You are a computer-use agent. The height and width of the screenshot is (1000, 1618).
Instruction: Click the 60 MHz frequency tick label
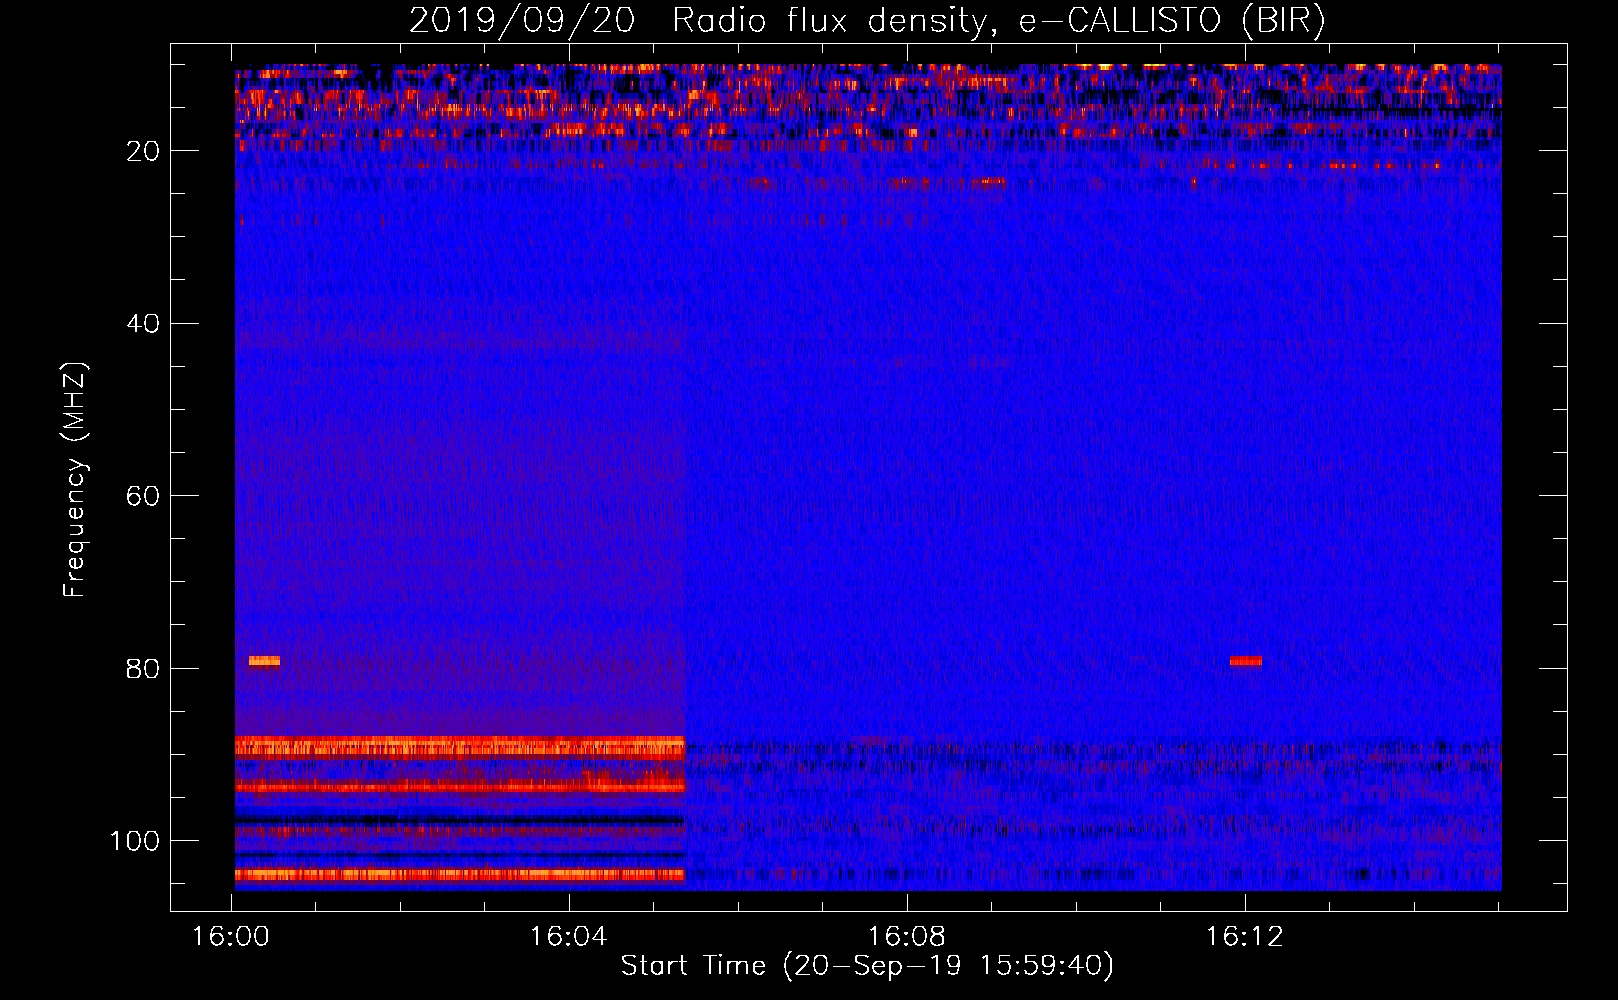(144, 496)
